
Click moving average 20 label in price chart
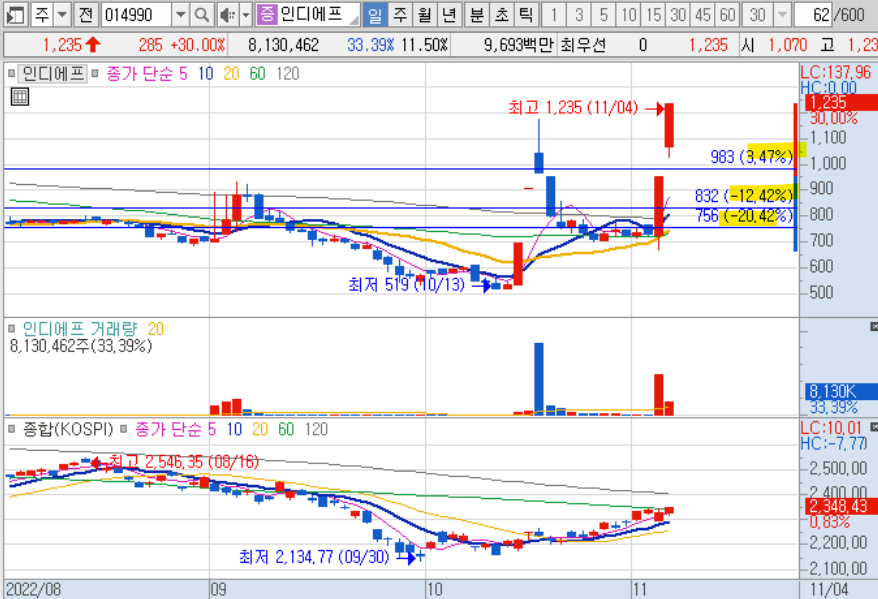click(231, 73)
